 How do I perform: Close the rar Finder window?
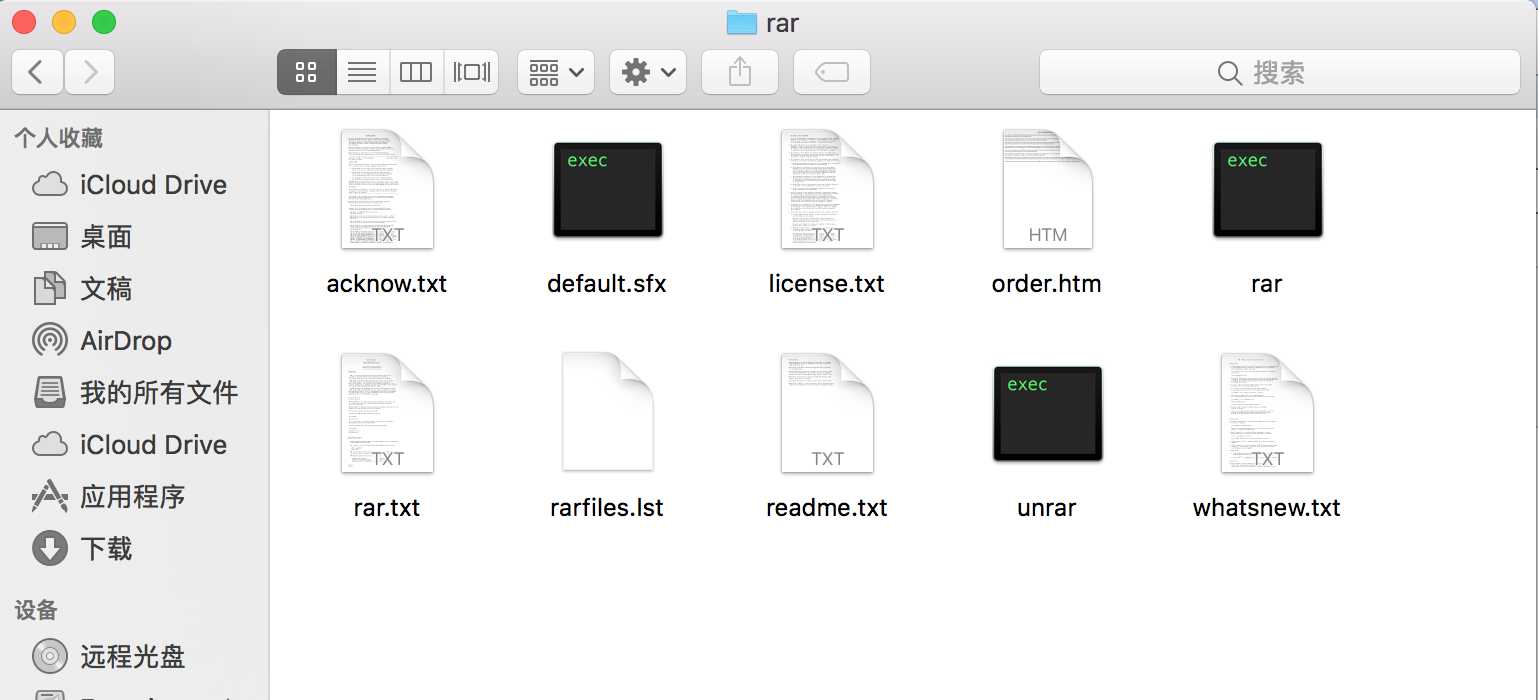pyautogui.click(x=24, y=22)
